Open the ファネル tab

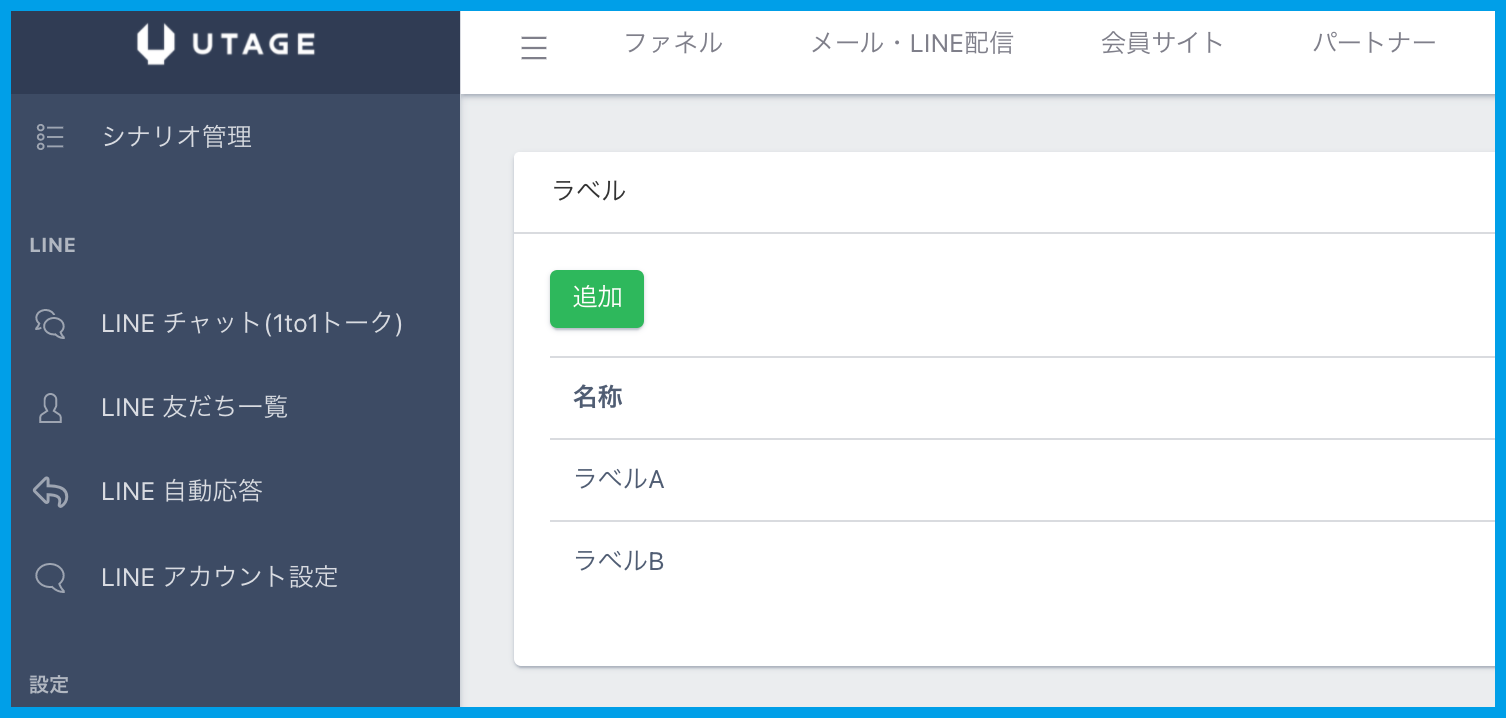[x=673, y=43]
